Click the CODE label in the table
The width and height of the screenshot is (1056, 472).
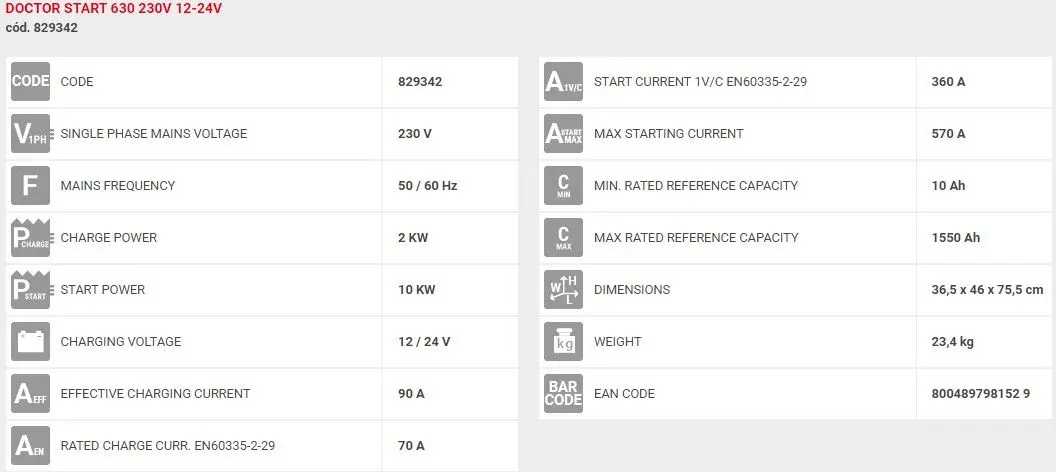point(77,81)
